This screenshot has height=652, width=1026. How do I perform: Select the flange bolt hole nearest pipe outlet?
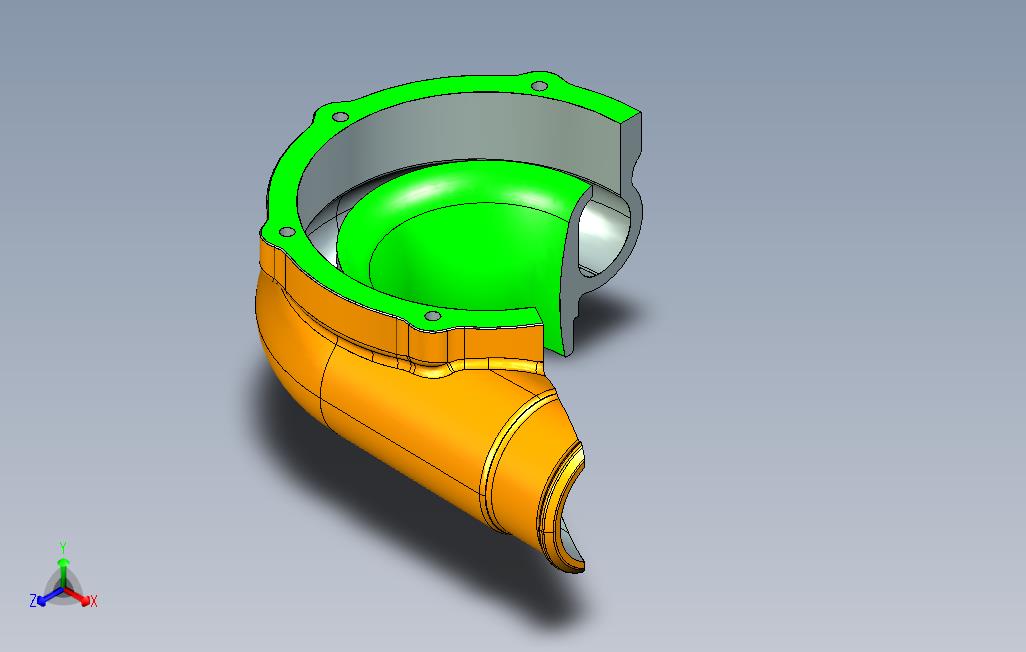pos(433,316)
